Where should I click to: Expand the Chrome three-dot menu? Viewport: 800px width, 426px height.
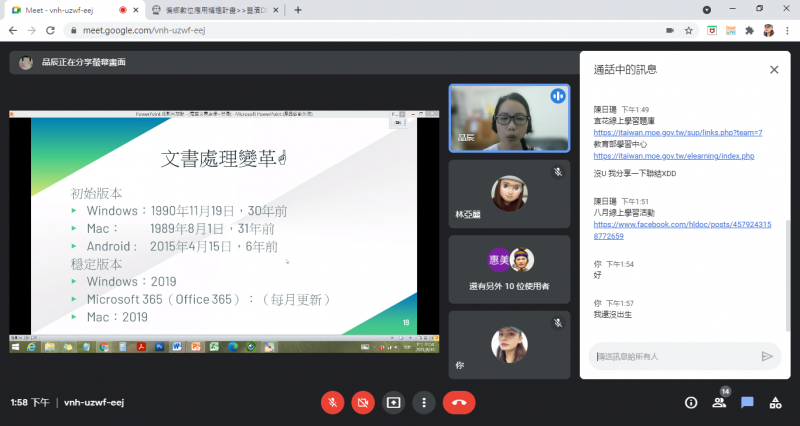787,30
